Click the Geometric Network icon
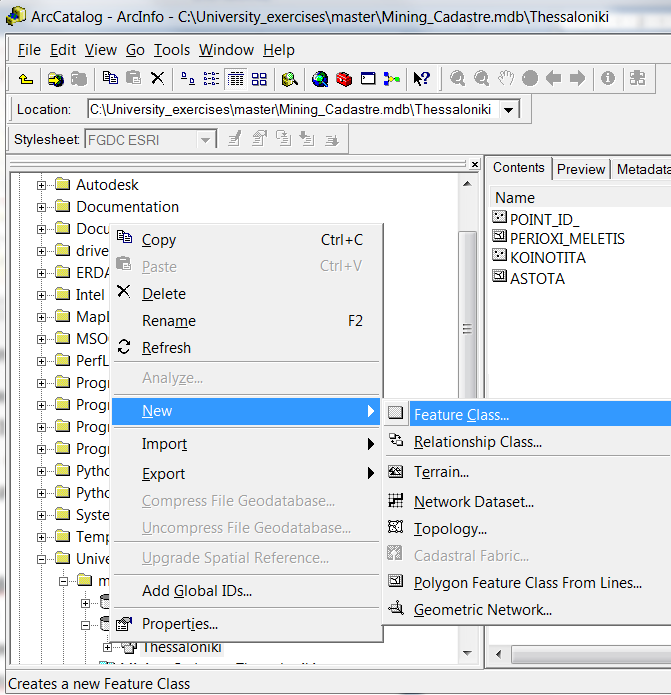671x695 pixels. tap(395, 608)
